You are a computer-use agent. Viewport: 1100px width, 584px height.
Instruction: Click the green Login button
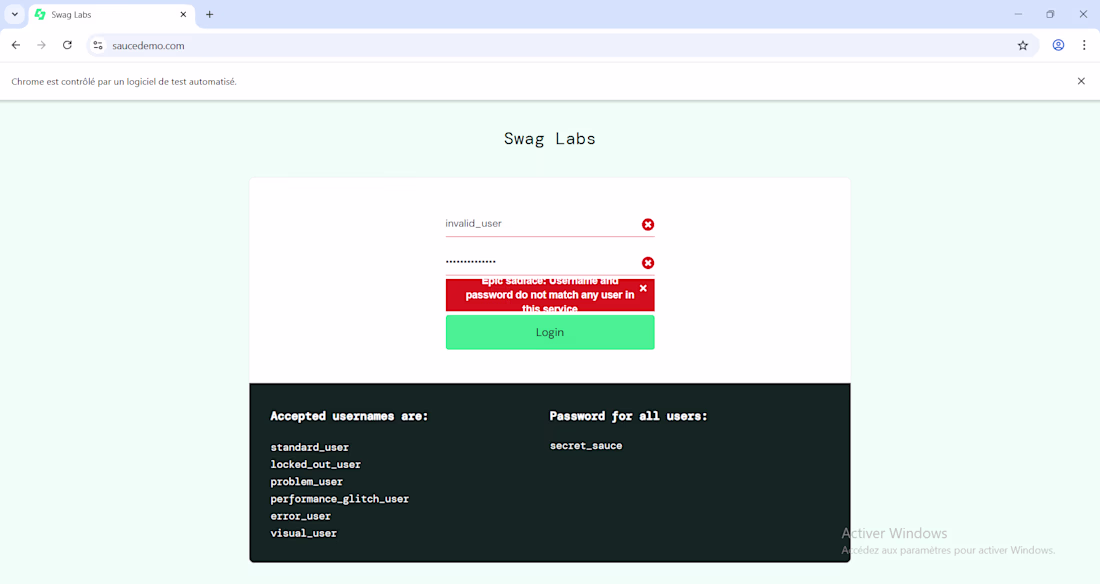550,332
